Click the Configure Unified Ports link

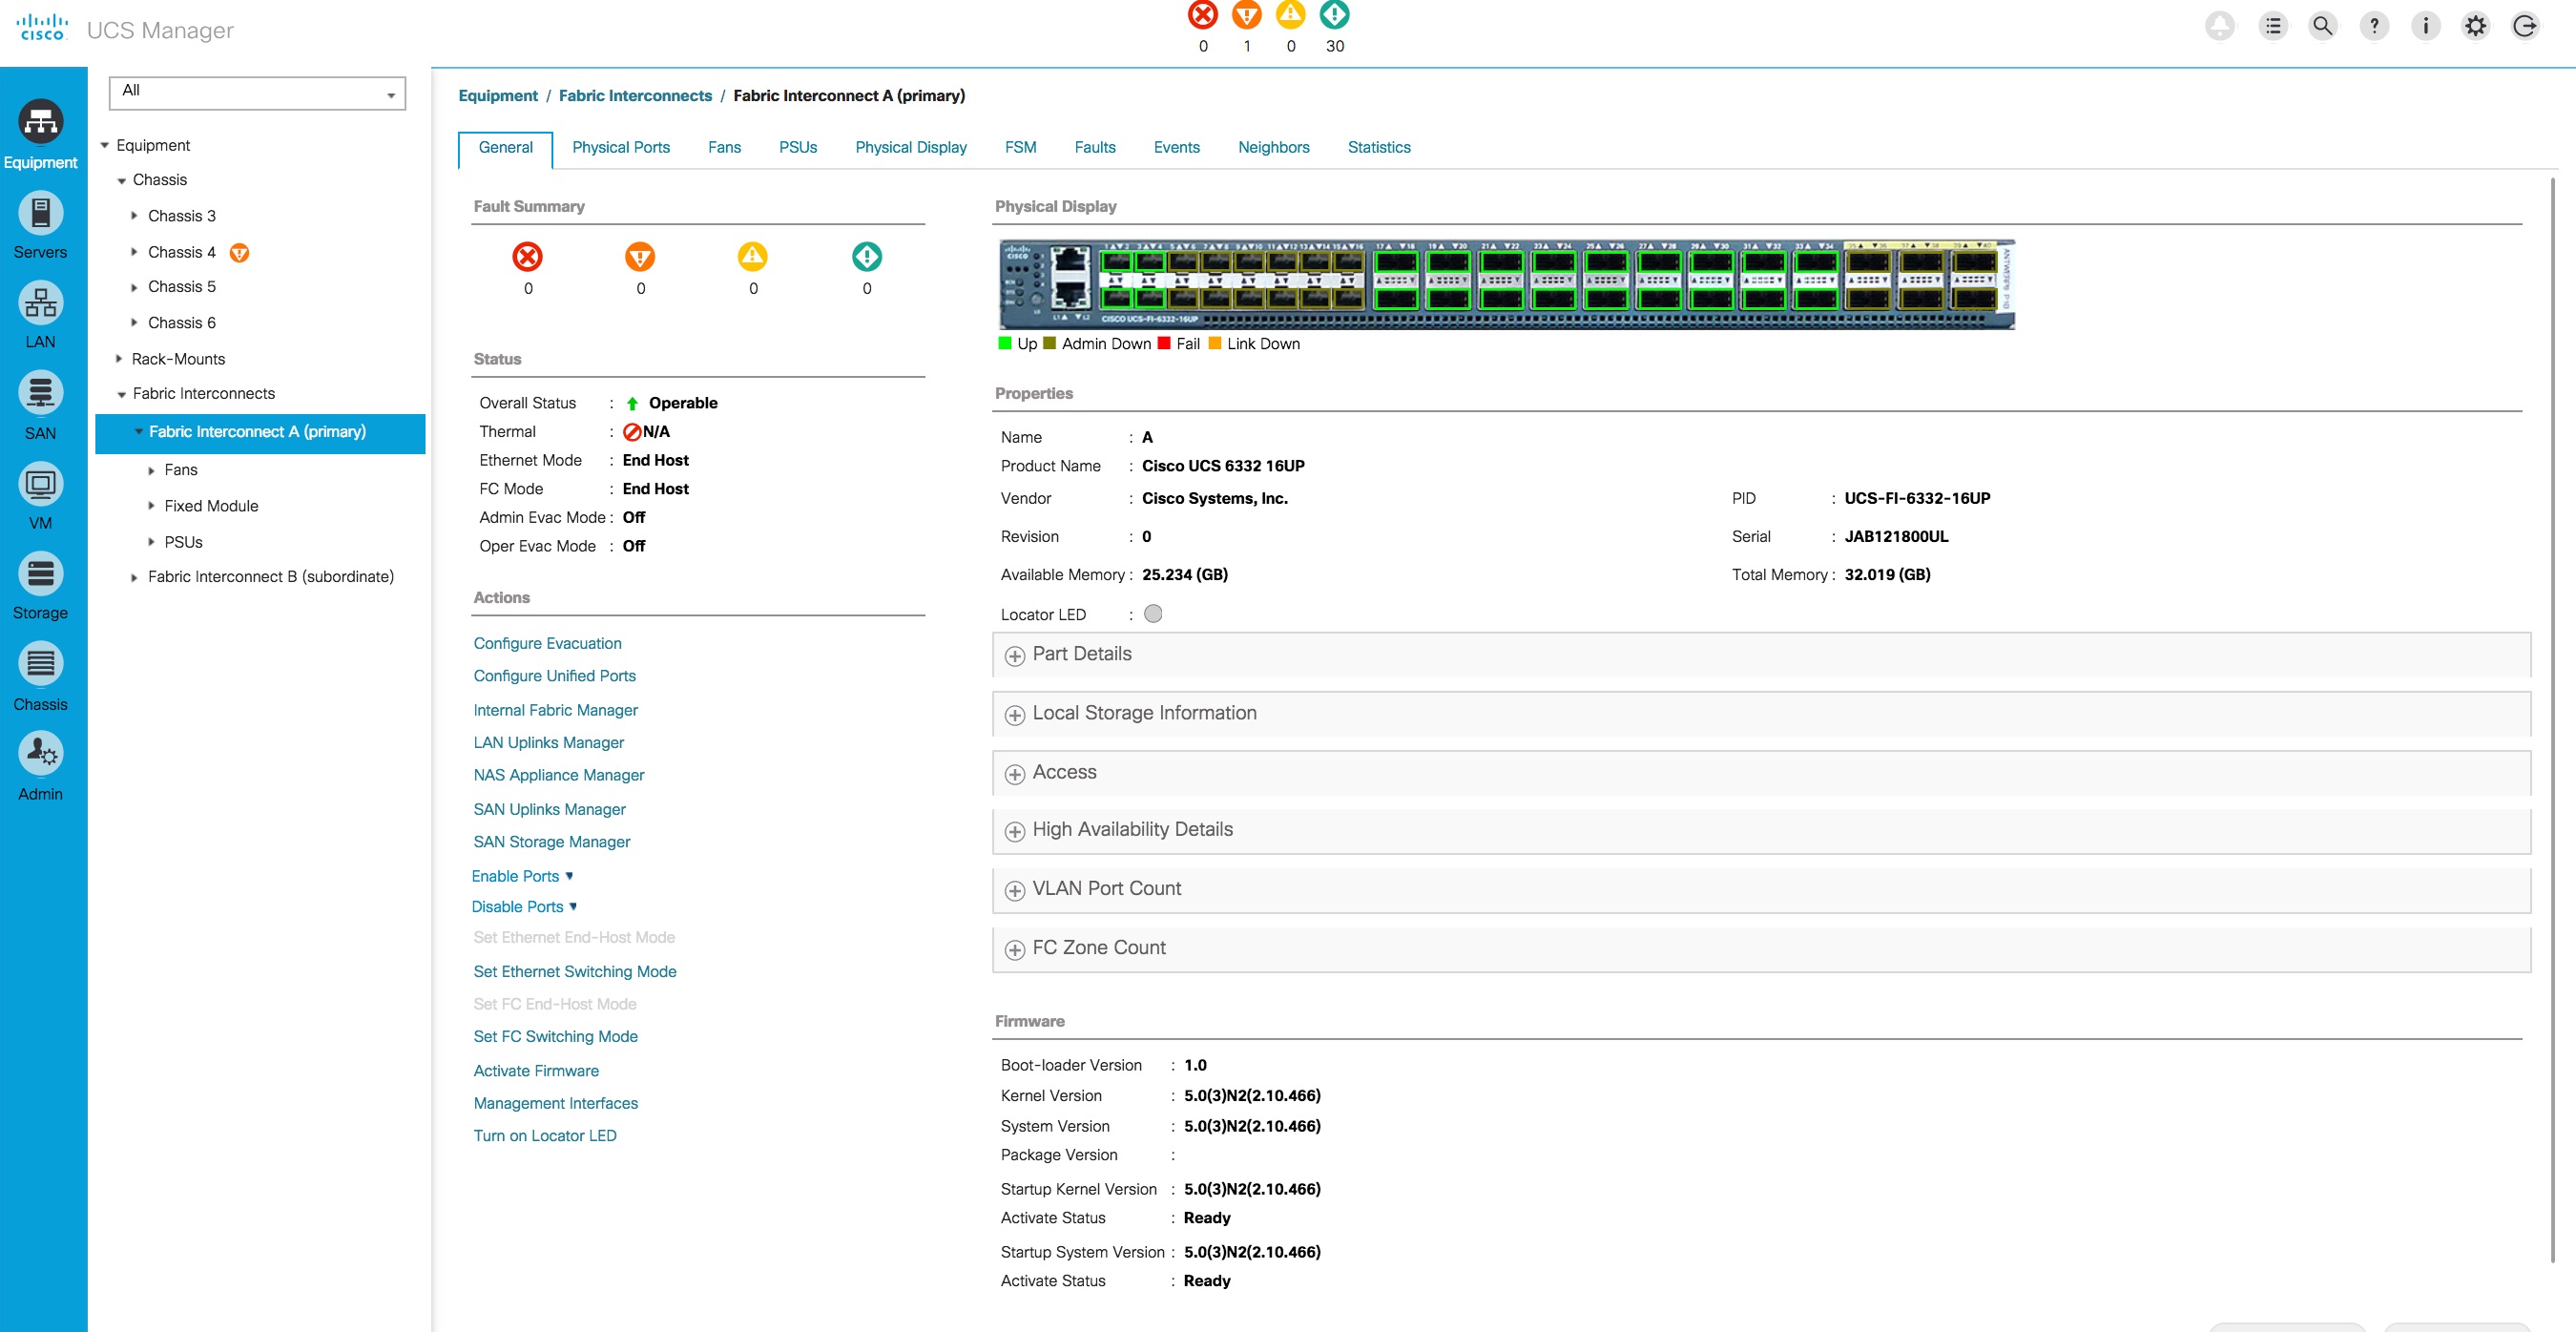(x=554, y=676)
